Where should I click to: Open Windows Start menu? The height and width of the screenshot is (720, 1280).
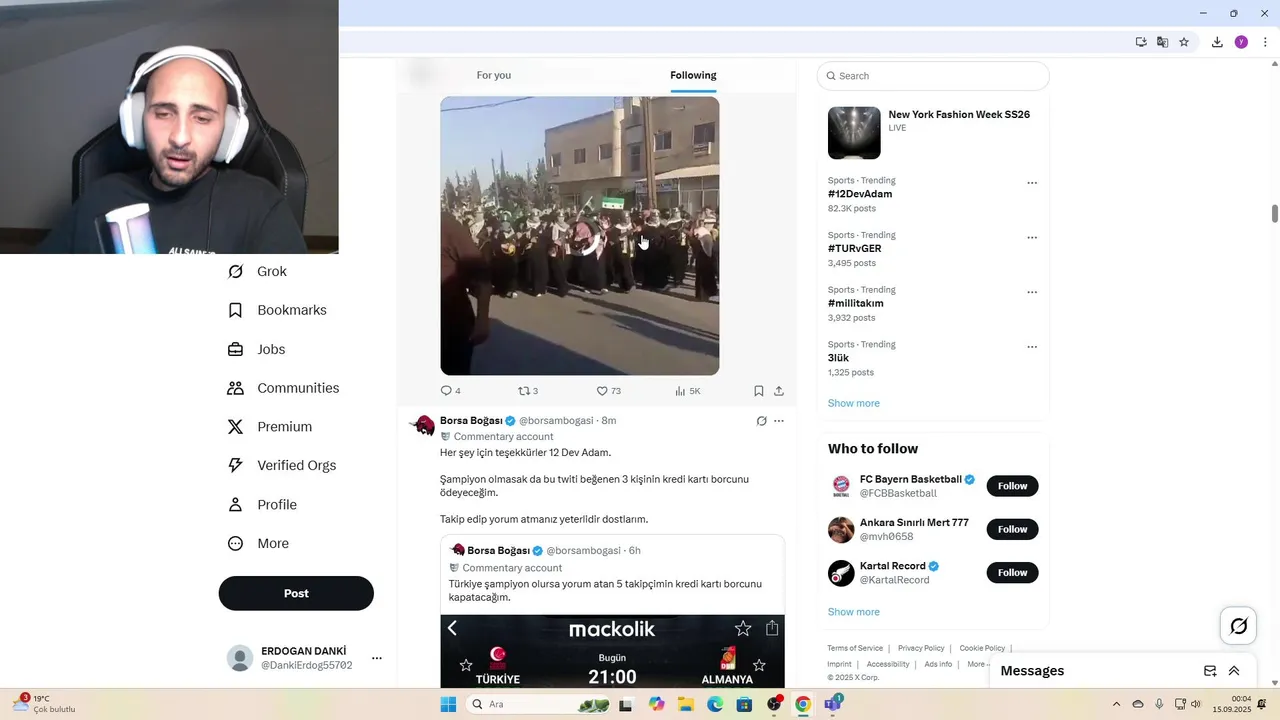tap(448, 704)
